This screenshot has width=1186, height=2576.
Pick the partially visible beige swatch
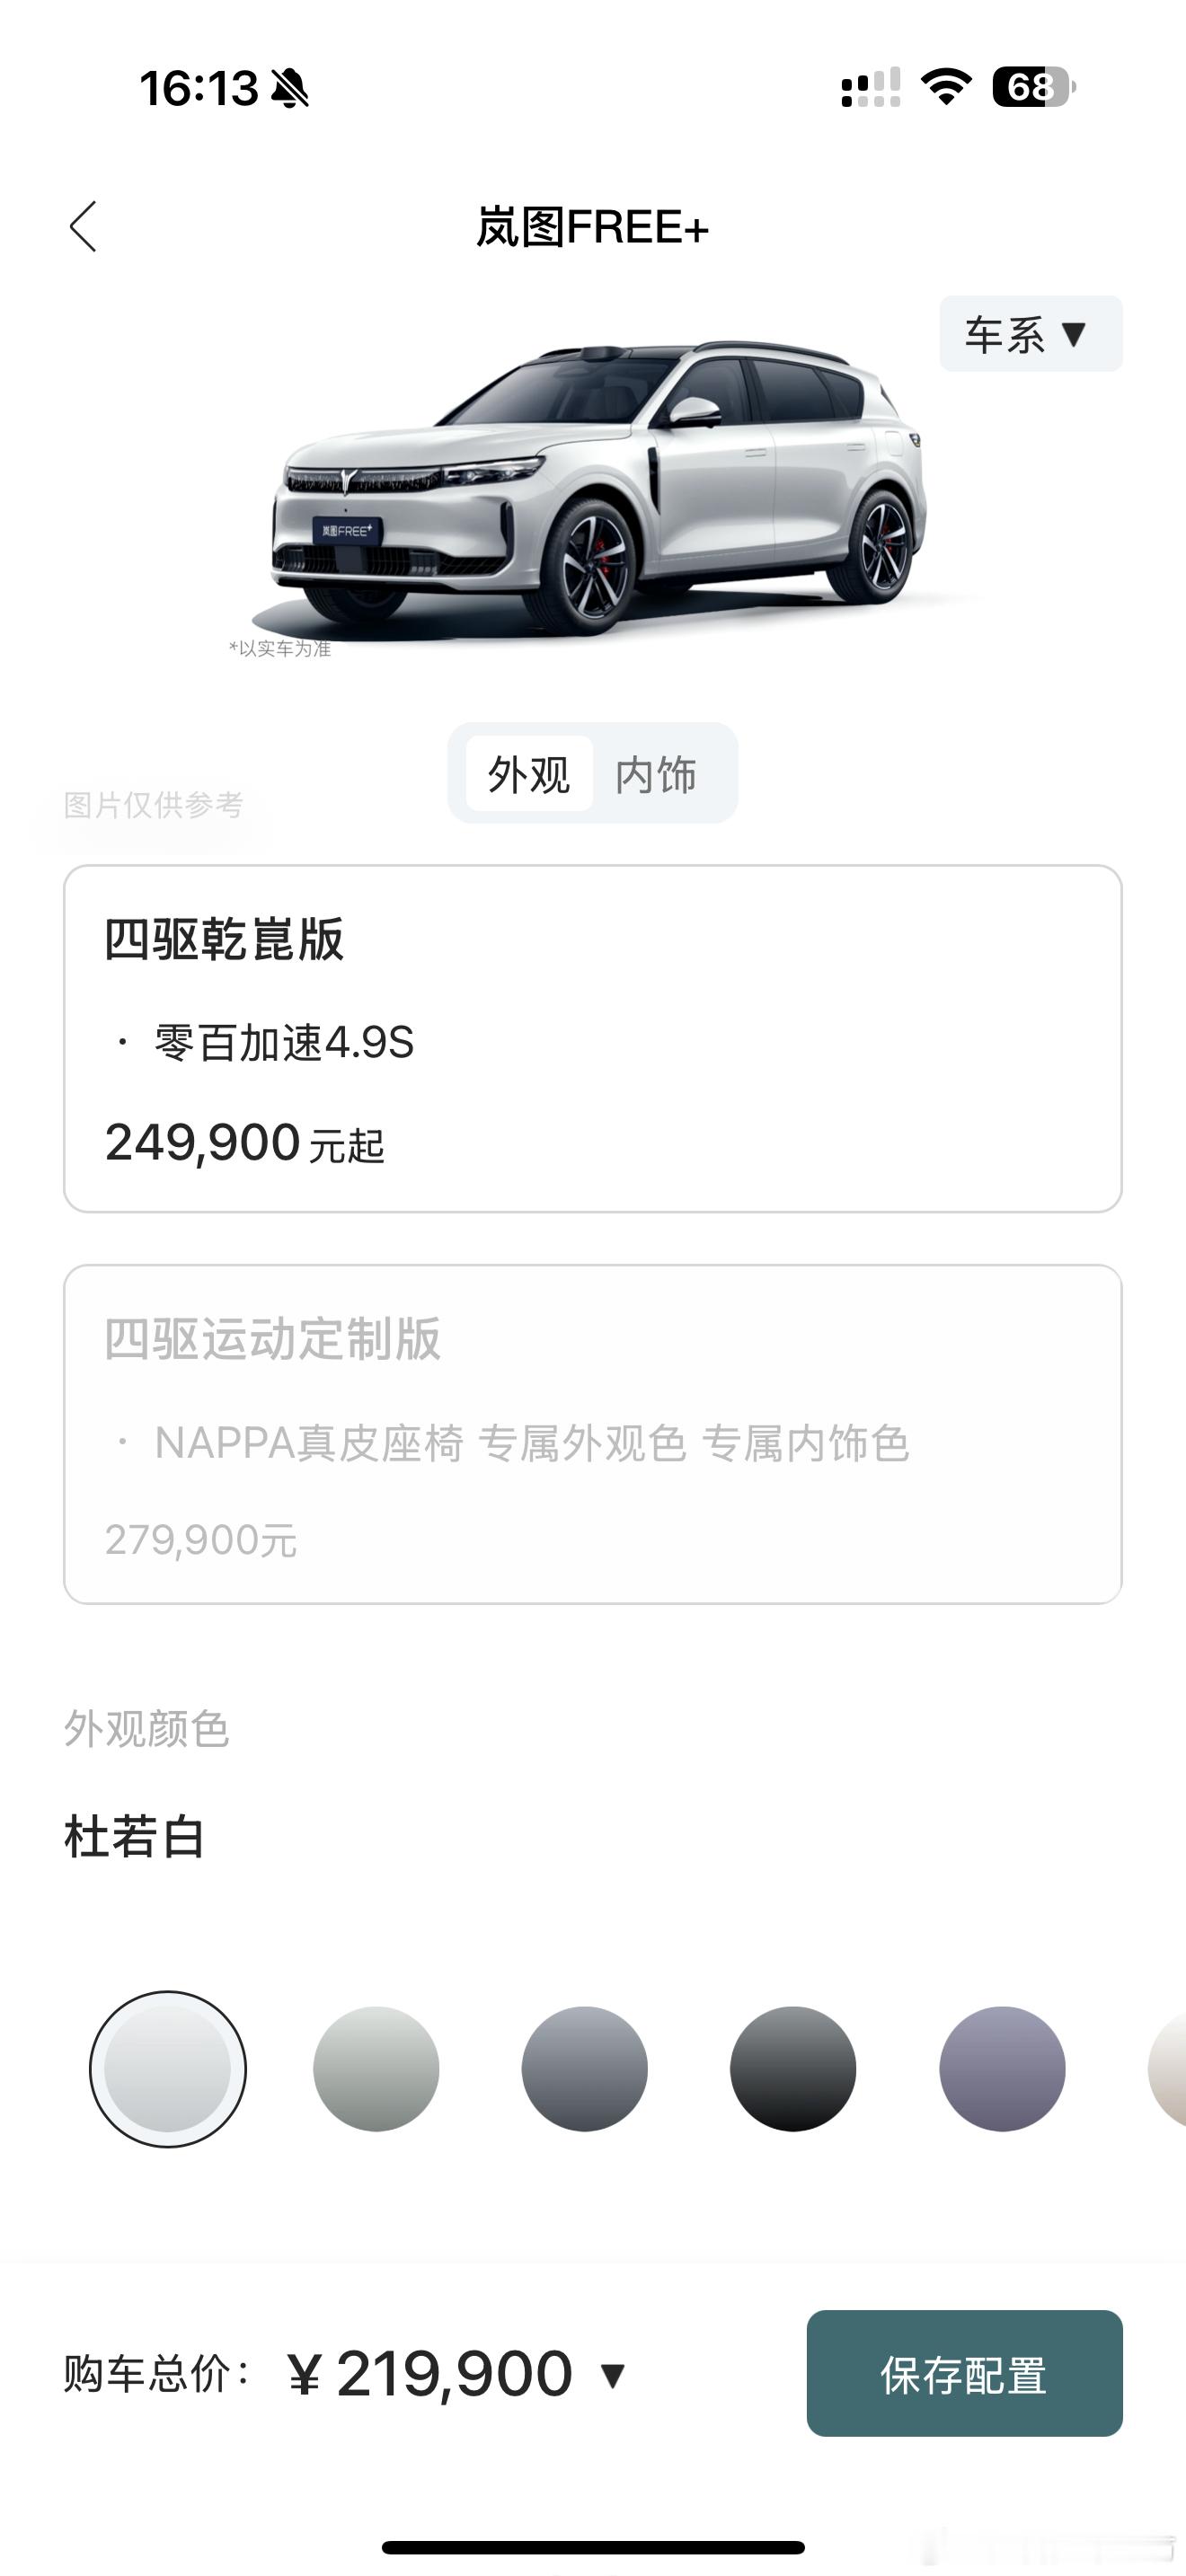tap(1168, 2069)
